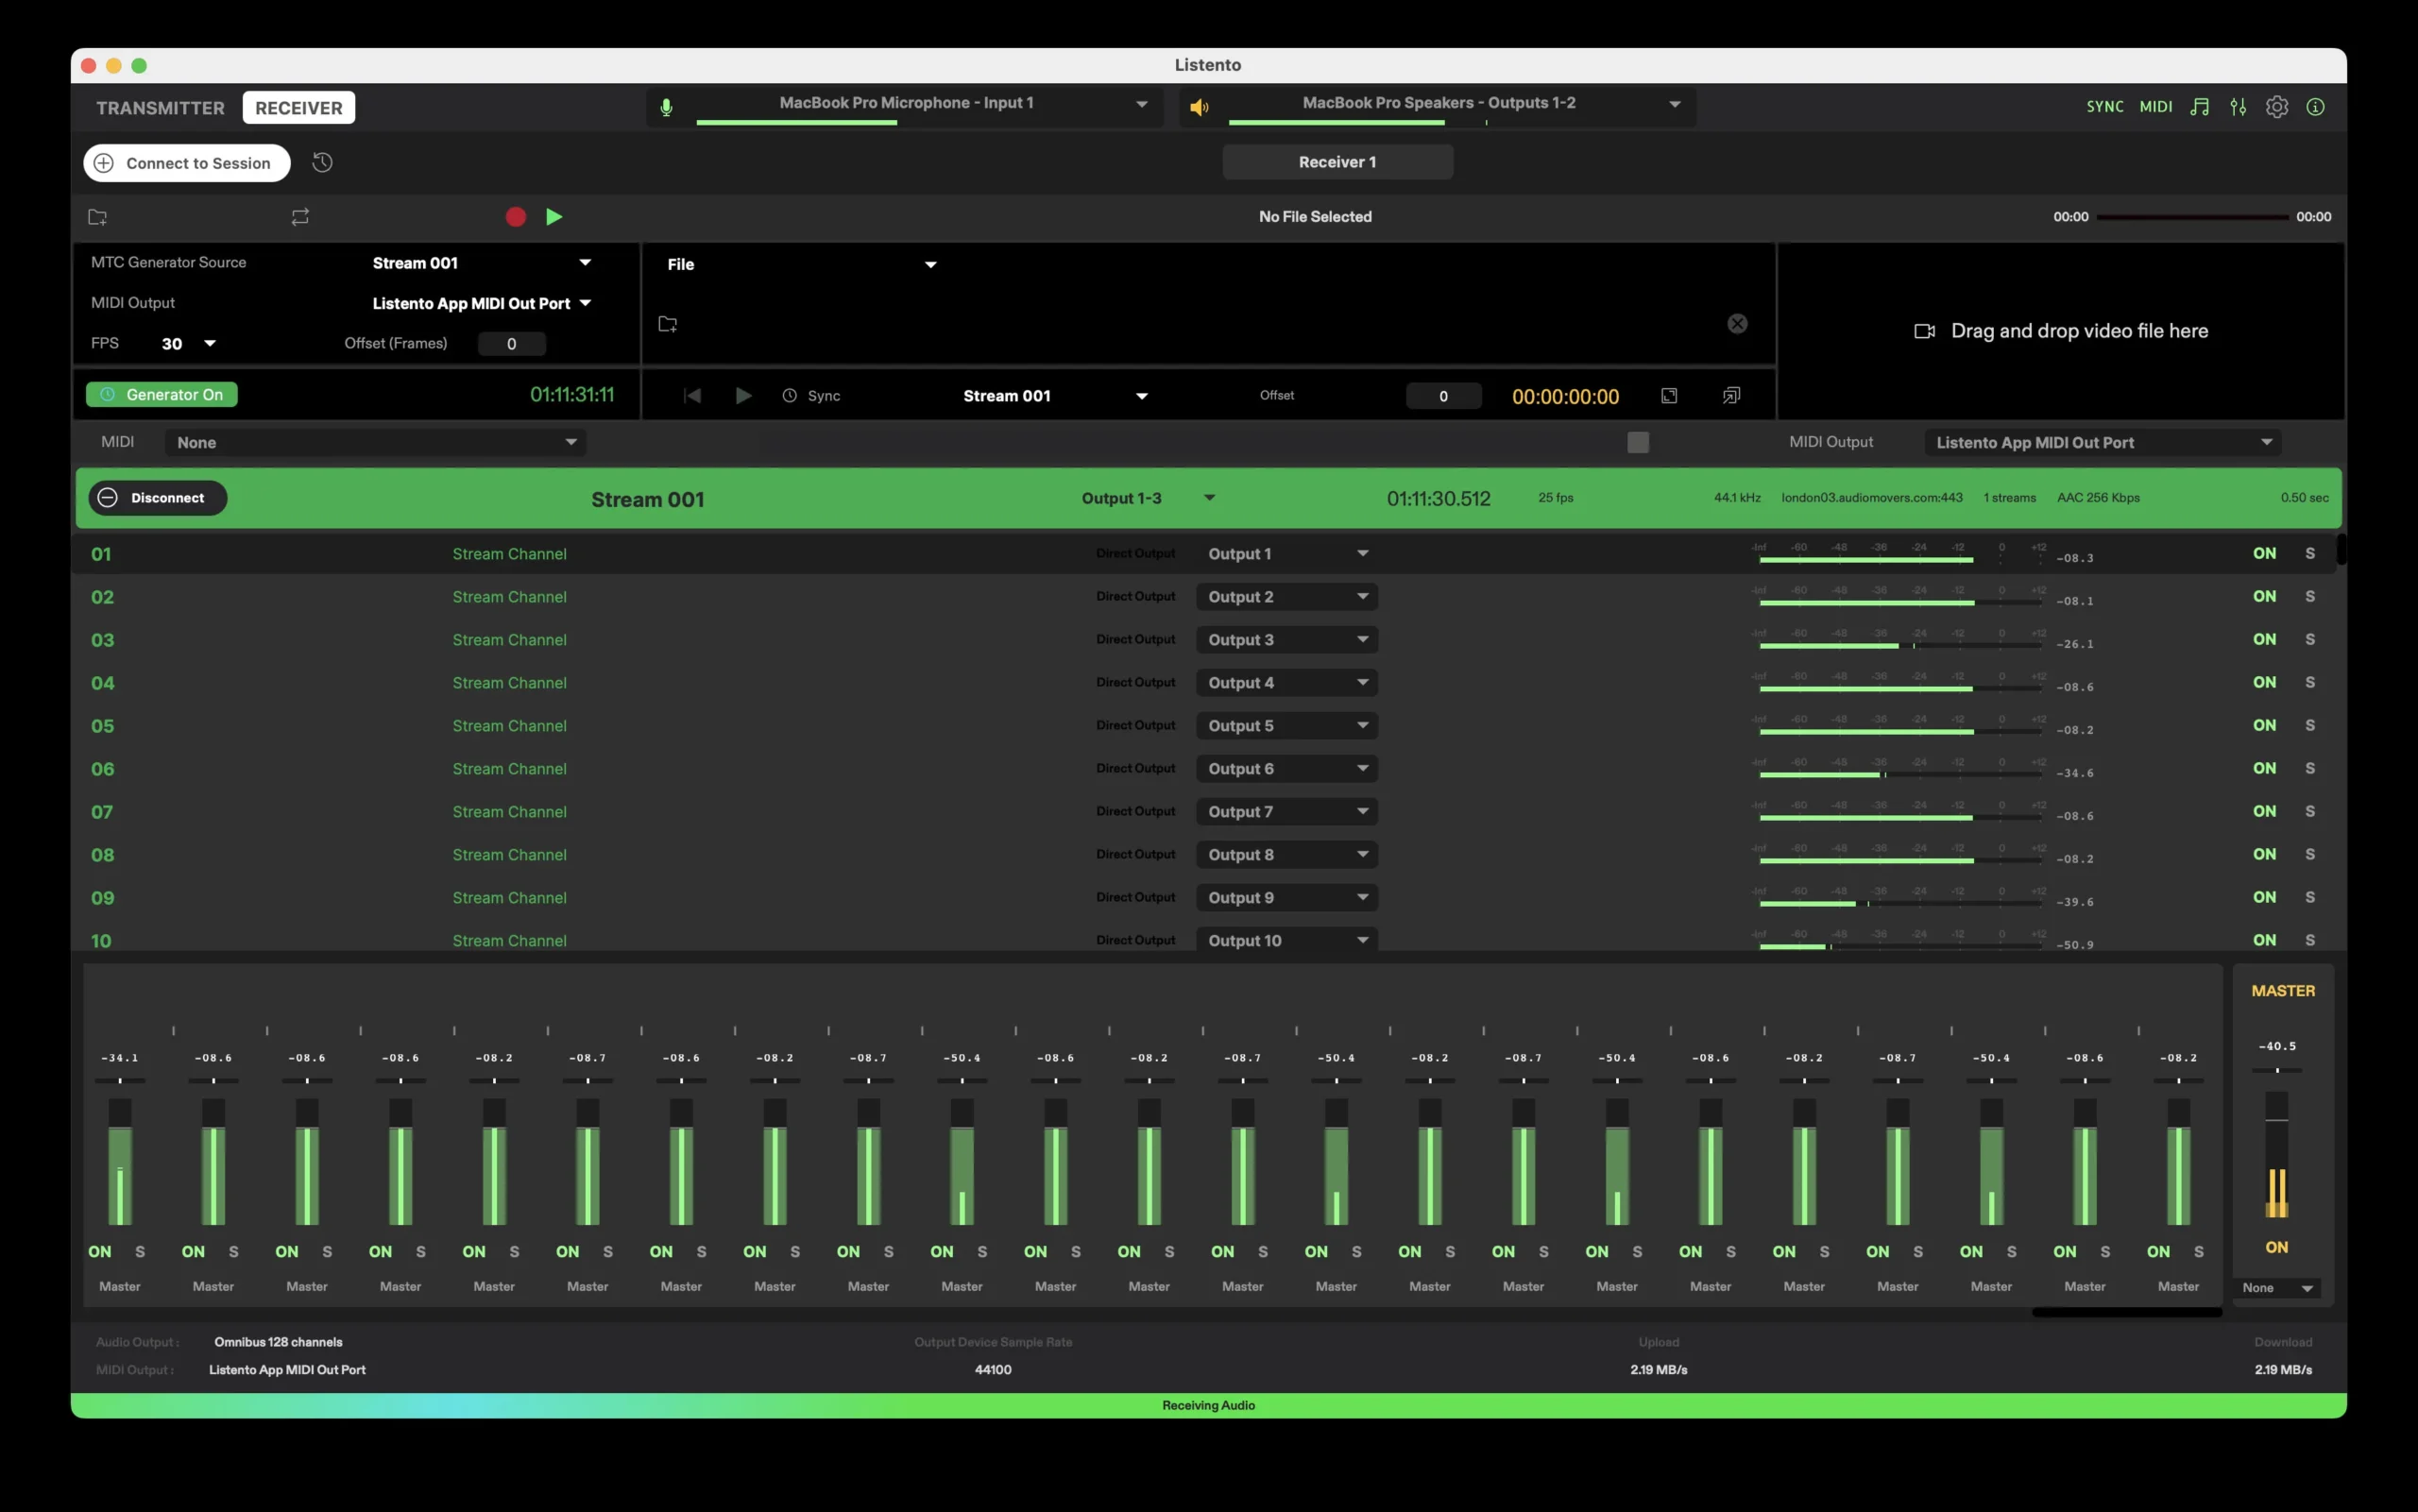Click the video camera drop icon
The height and width of the screenshot is (1512, 2418).
pyautogui.click(x=1924, y=331)
